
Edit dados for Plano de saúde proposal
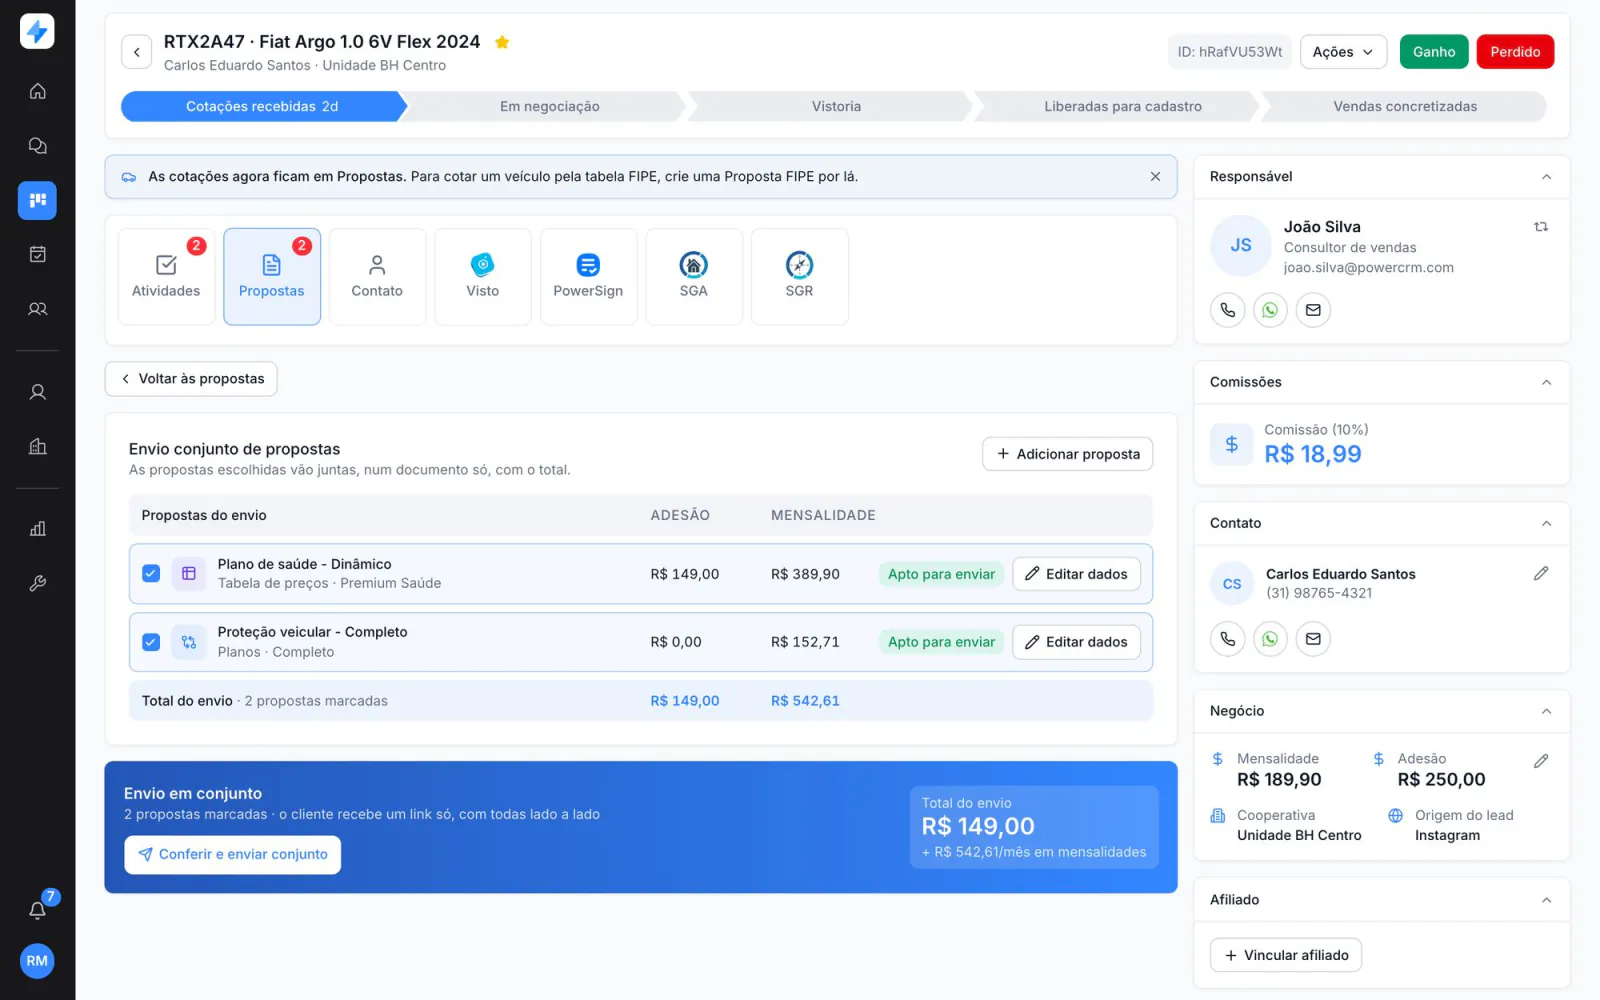click(x=1076, y=574)
